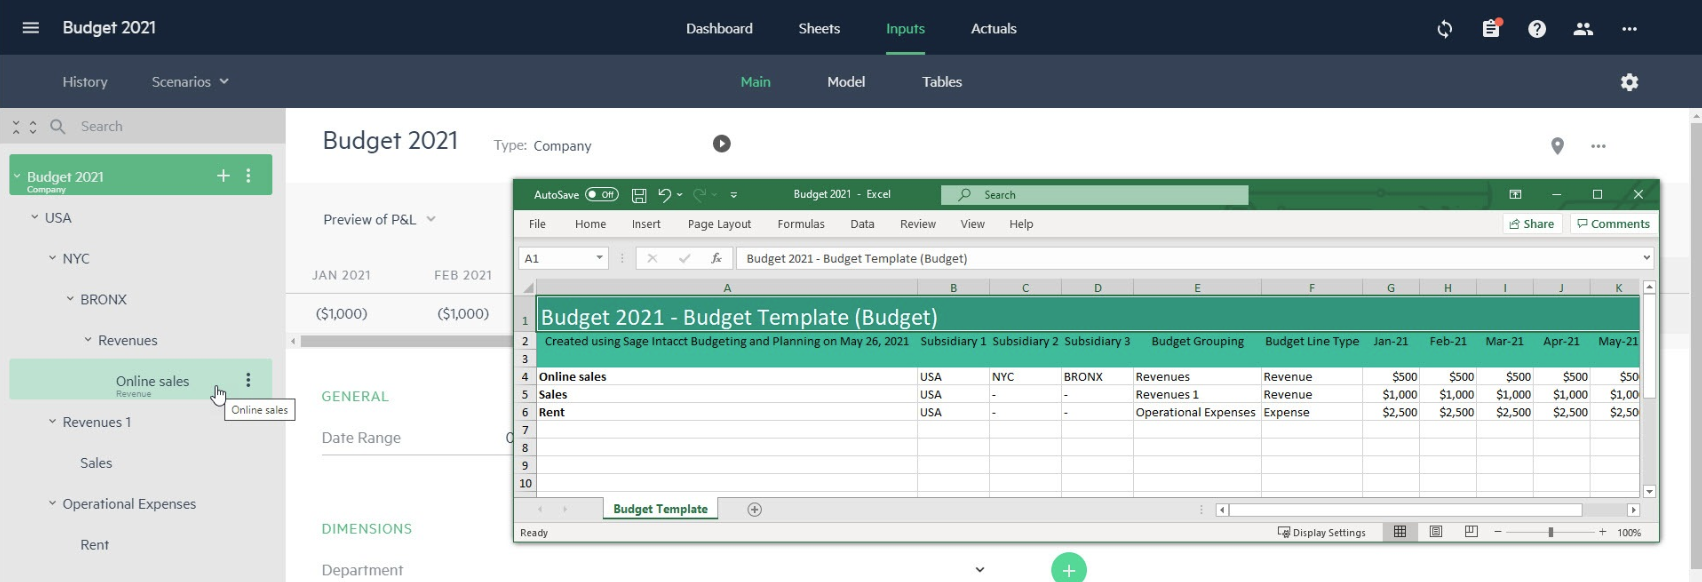Open Online sales row kebab menu
1702x582 pixels.
(249, 380)
